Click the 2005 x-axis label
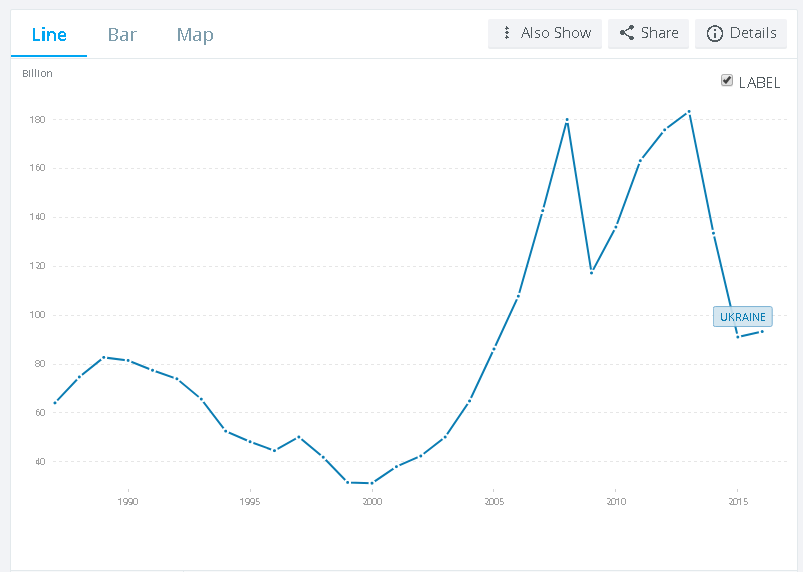Image resolution: width=803 pixels, height=572 pixels. [494, 501]
